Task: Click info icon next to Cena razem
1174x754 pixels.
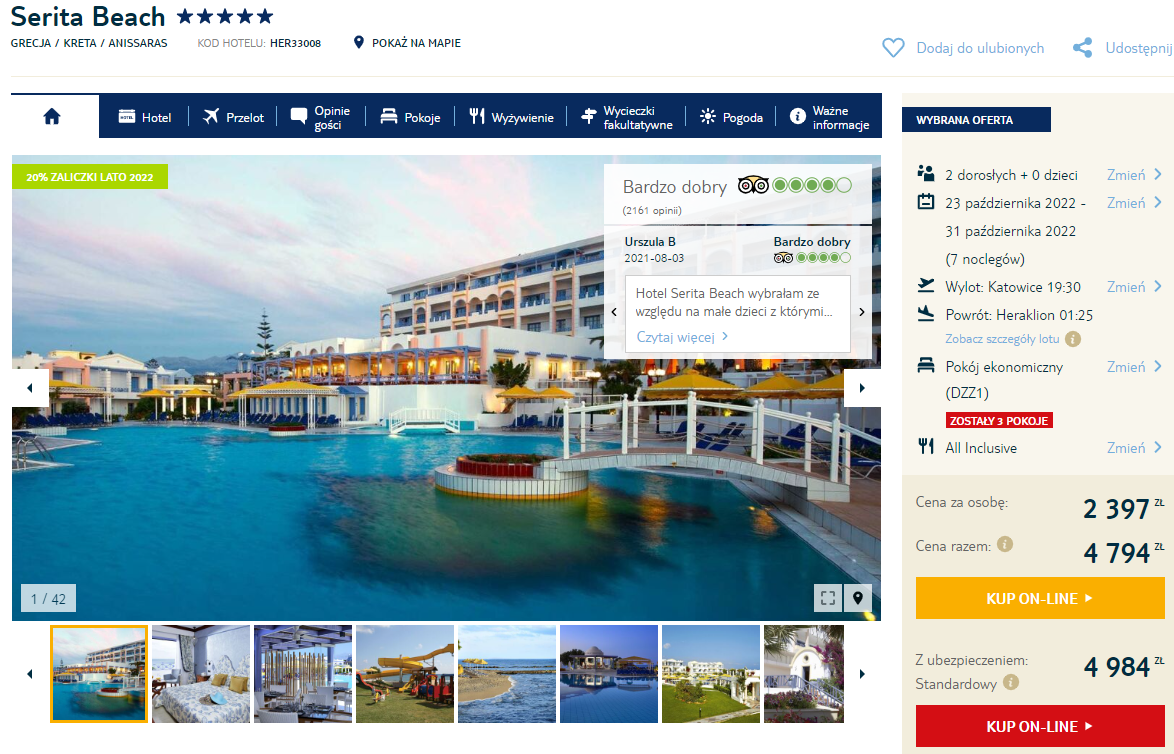Action: pyautogui.click(x=1005, y=545)
